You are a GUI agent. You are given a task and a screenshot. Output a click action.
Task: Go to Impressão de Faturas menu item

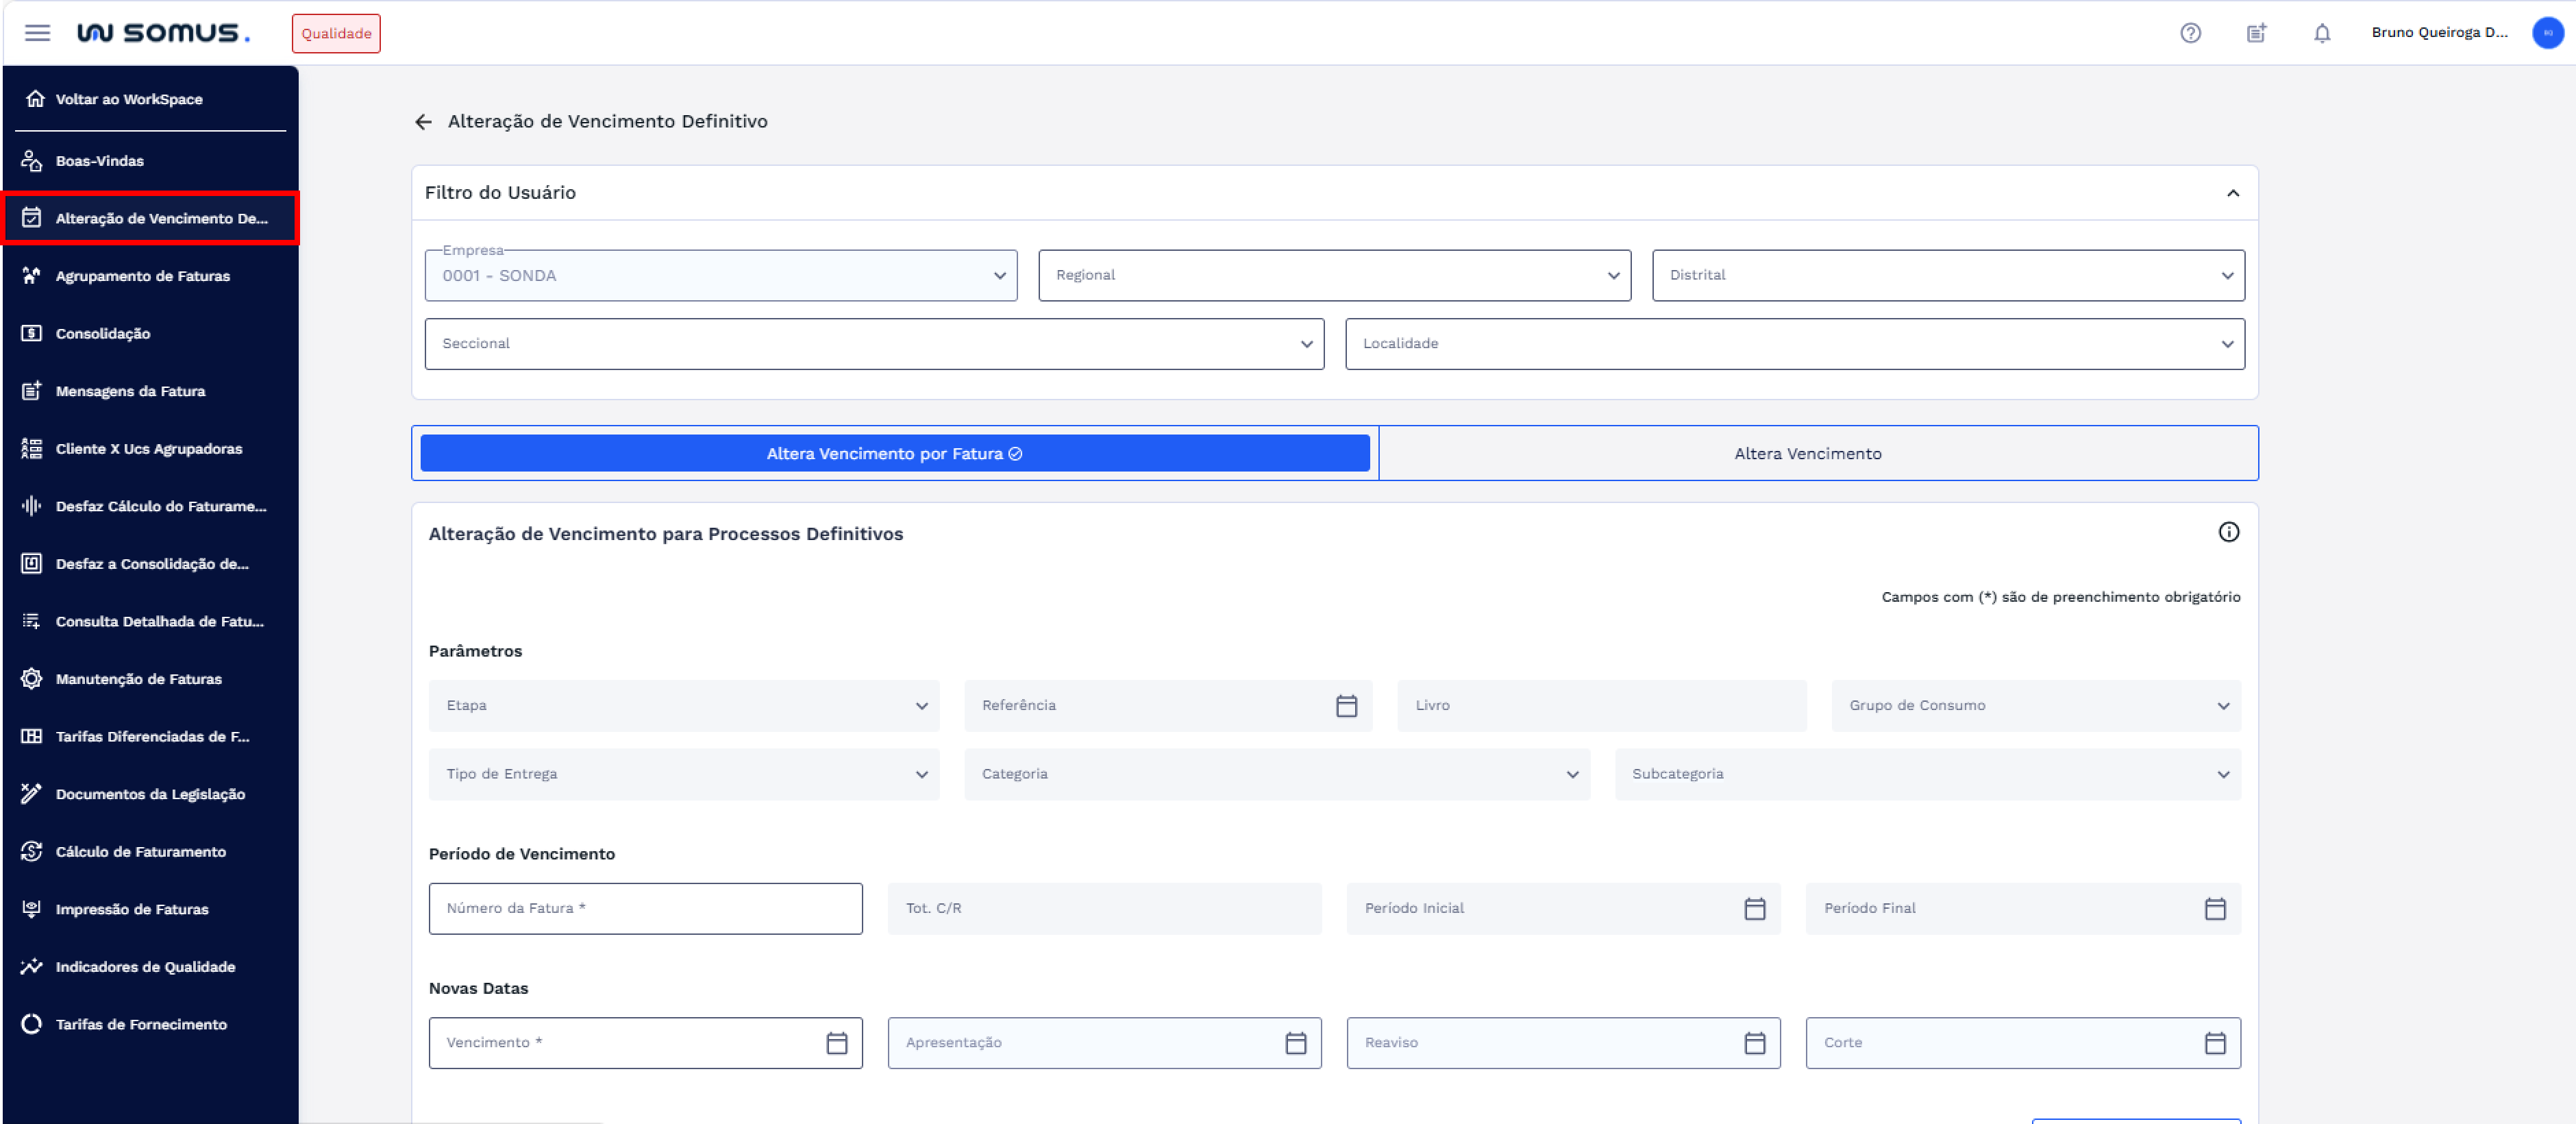point(132,909)
